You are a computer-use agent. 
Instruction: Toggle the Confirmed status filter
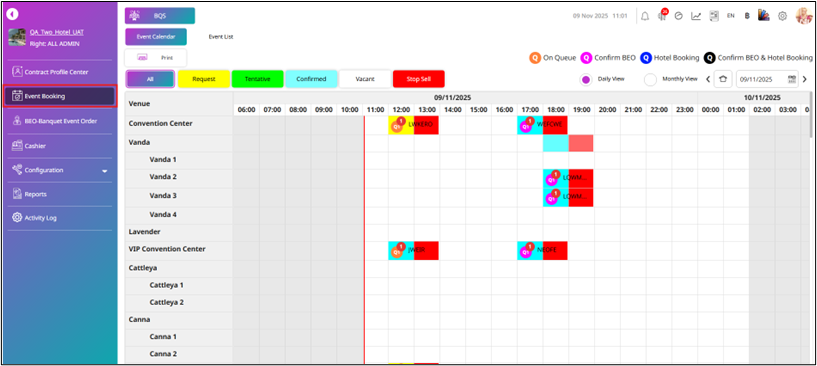(x=311, y=79)
